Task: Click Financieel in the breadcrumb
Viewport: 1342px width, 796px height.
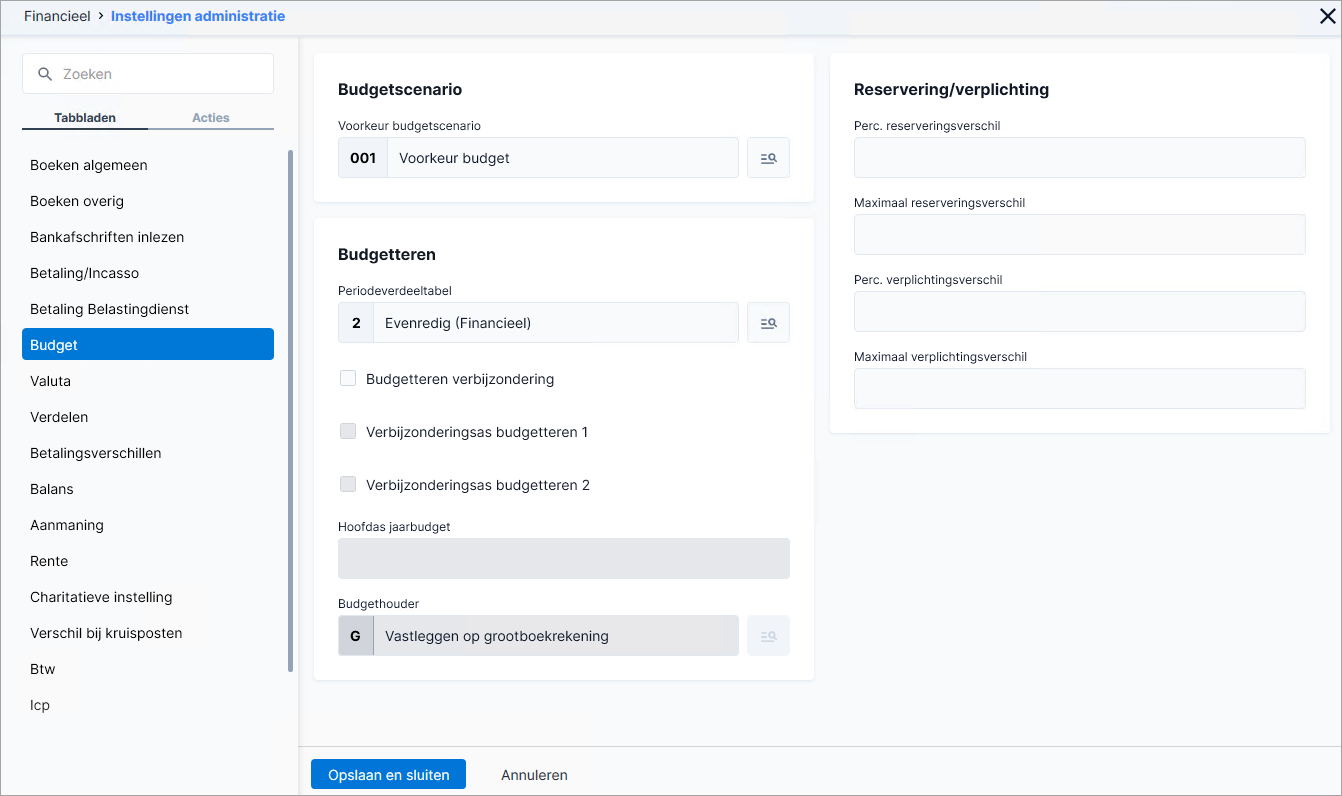Action: pos(57,16)
